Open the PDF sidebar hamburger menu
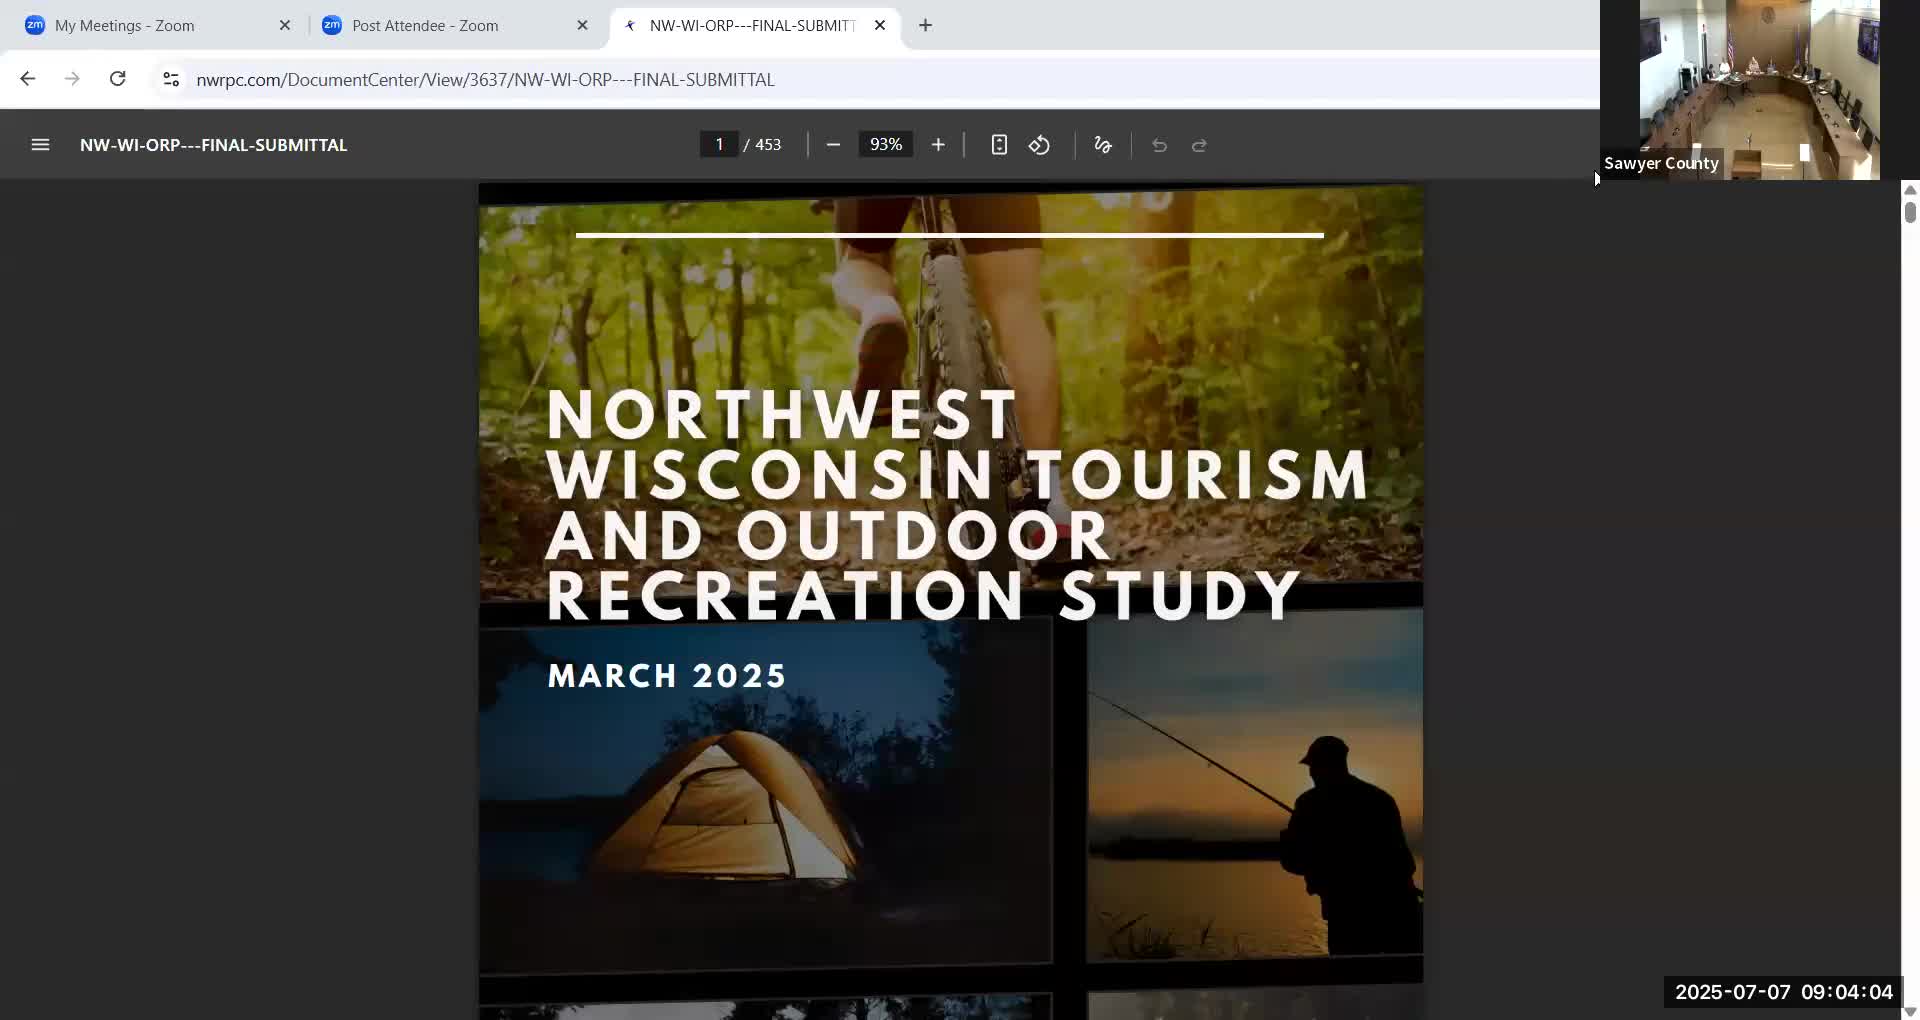 (x=40, y=145)
